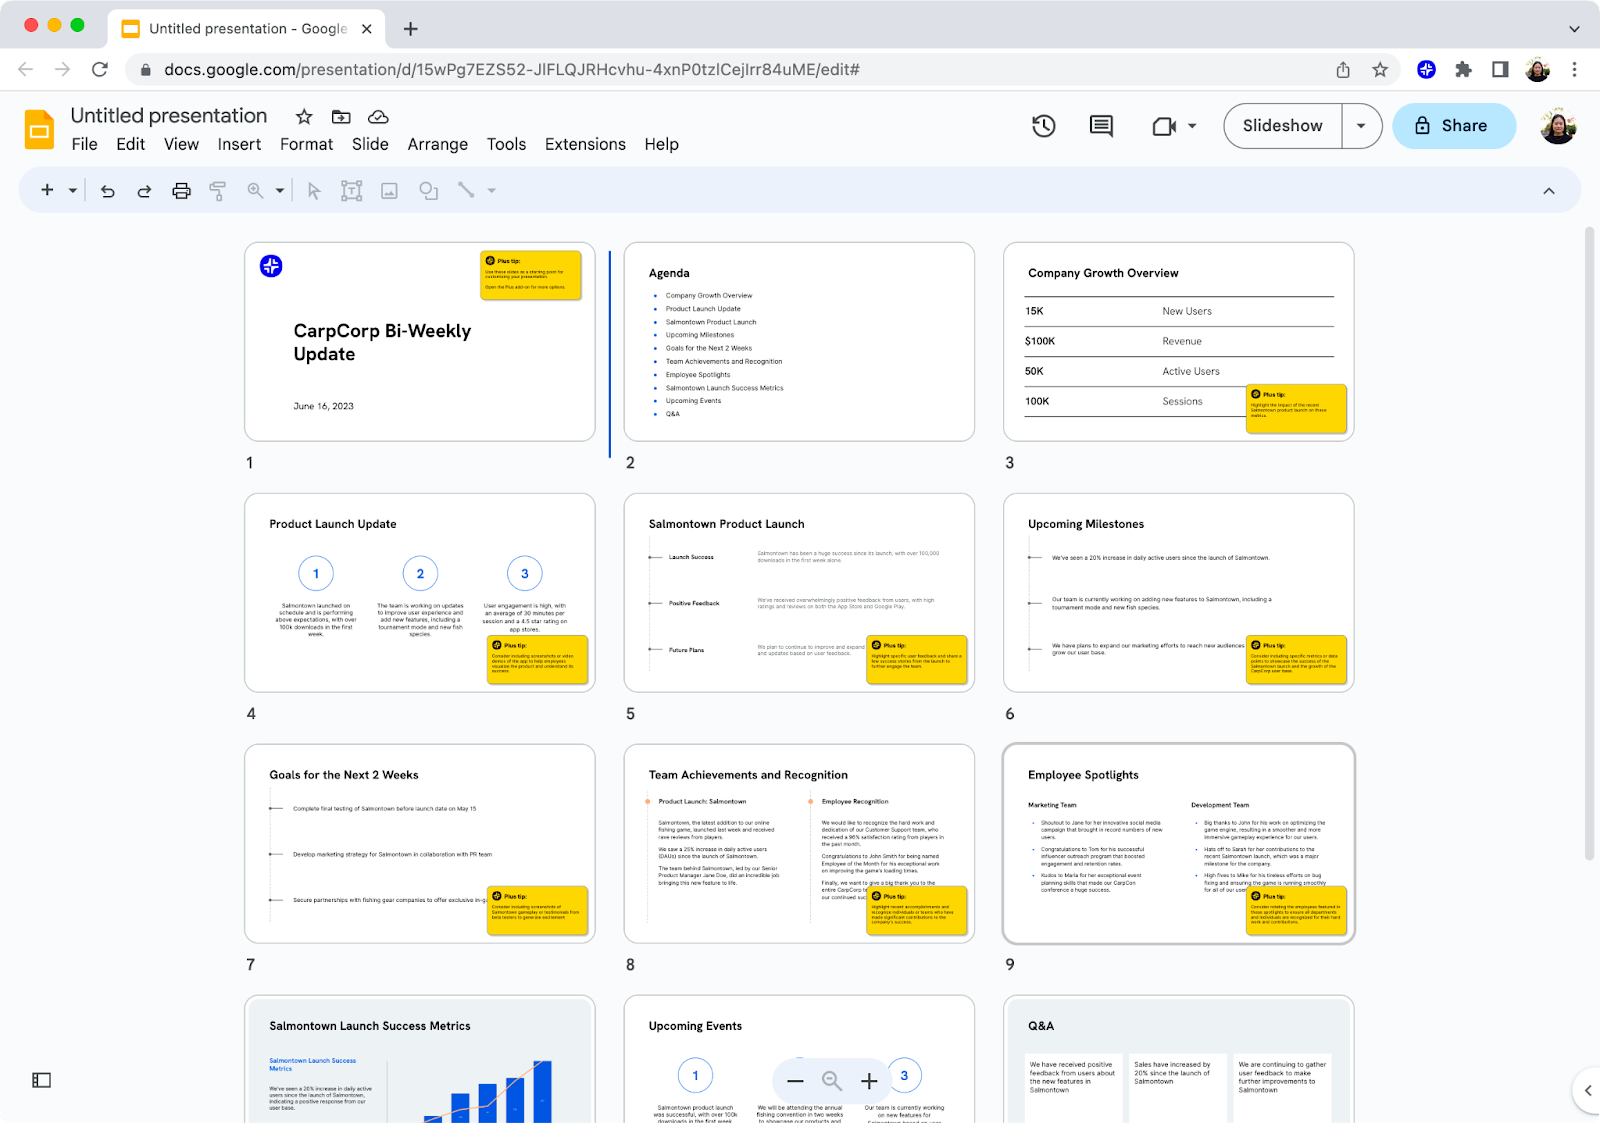Image resolution: width=1600 pixels, height=1123 pixels.
Task: Select Product Launch Update slide
Action: (x=420, y=593)
